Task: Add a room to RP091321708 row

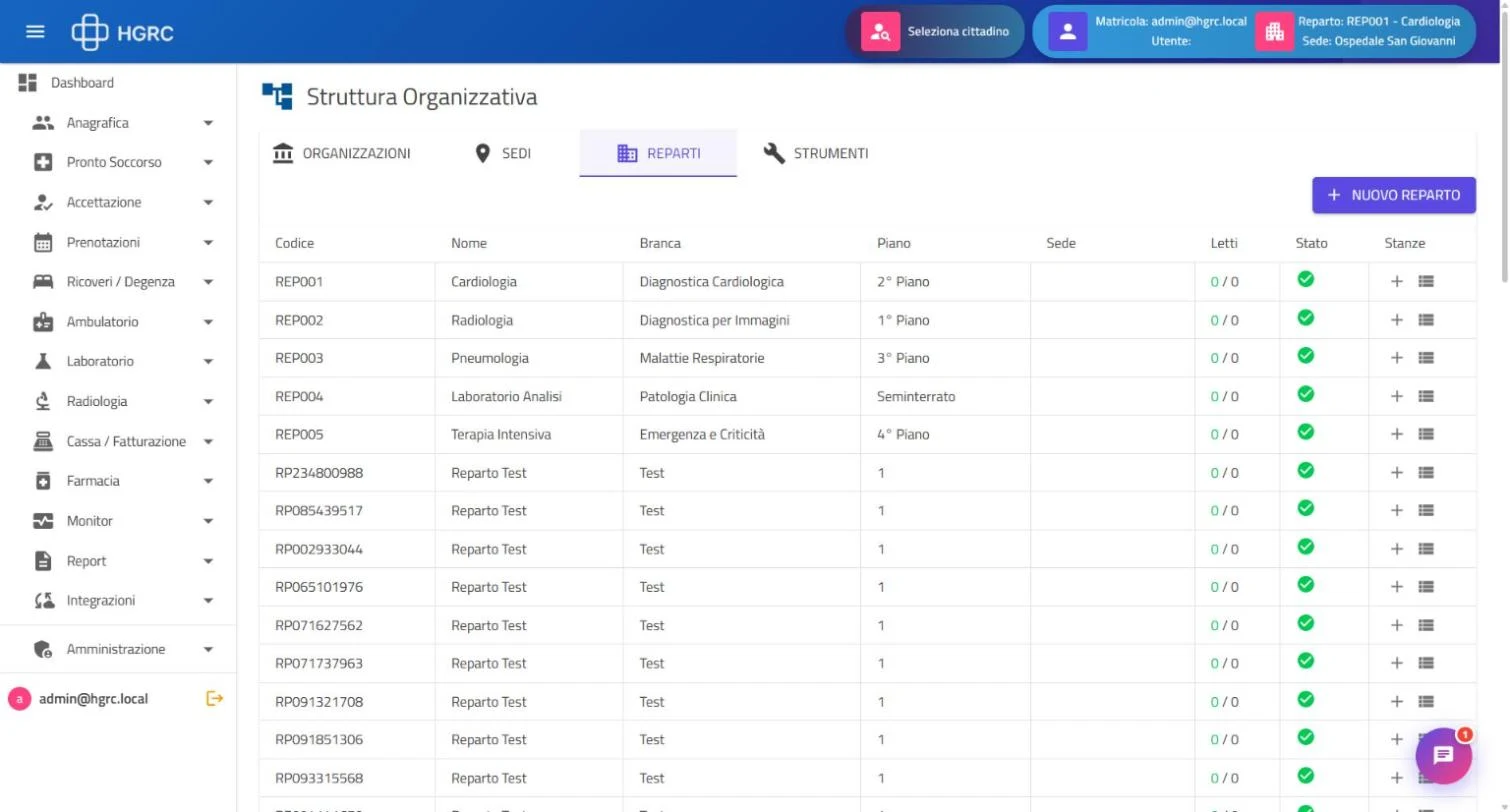Action: tap(1397, 702)
